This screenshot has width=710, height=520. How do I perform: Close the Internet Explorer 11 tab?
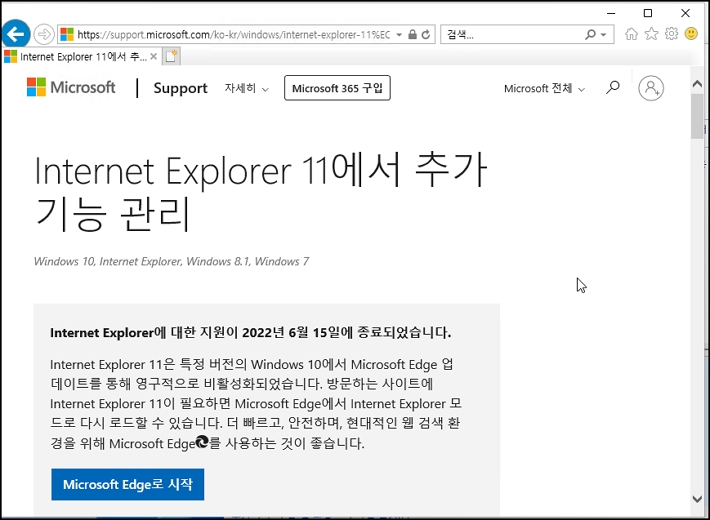click(154, 57)
